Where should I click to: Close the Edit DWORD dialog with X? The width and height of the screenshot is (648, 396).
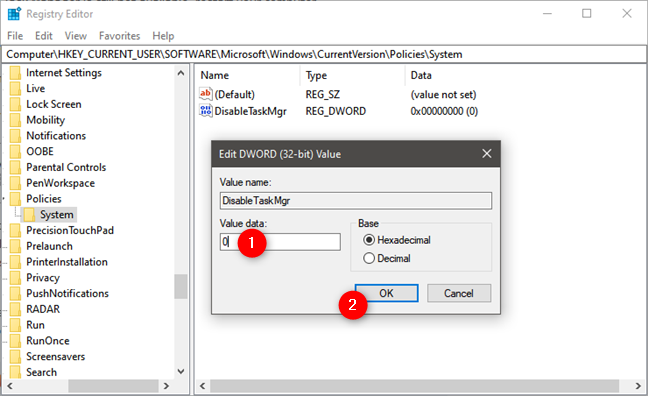[x=487, y=154]
